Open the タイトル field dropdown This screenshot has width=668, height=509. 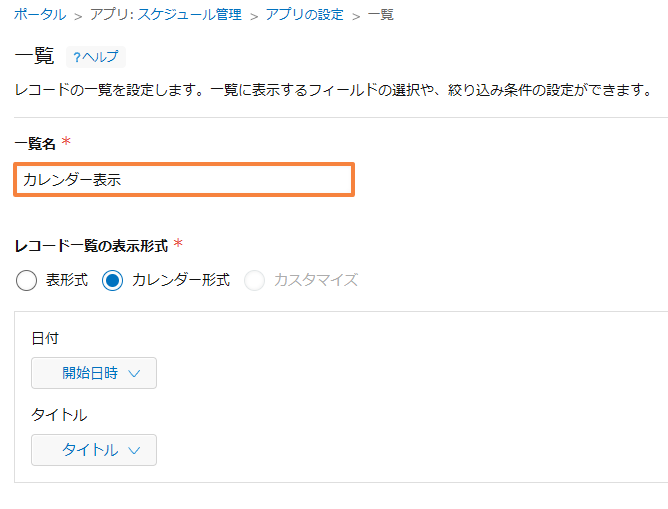[x=94, y=450]
